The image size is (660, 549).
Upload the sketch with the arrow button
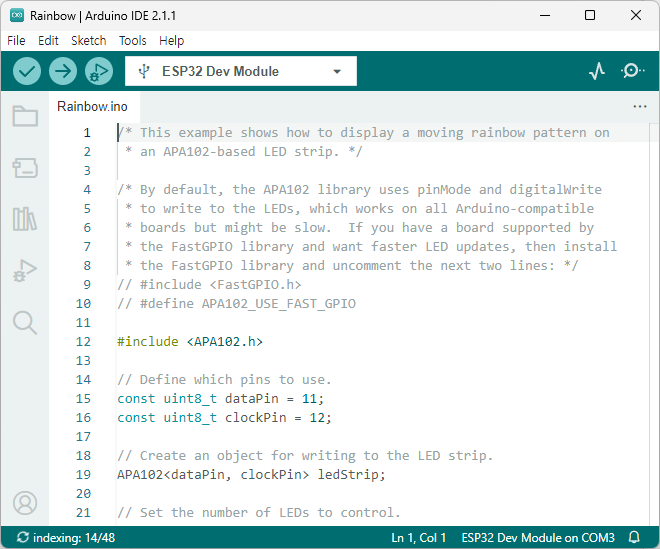pos(63,71)
